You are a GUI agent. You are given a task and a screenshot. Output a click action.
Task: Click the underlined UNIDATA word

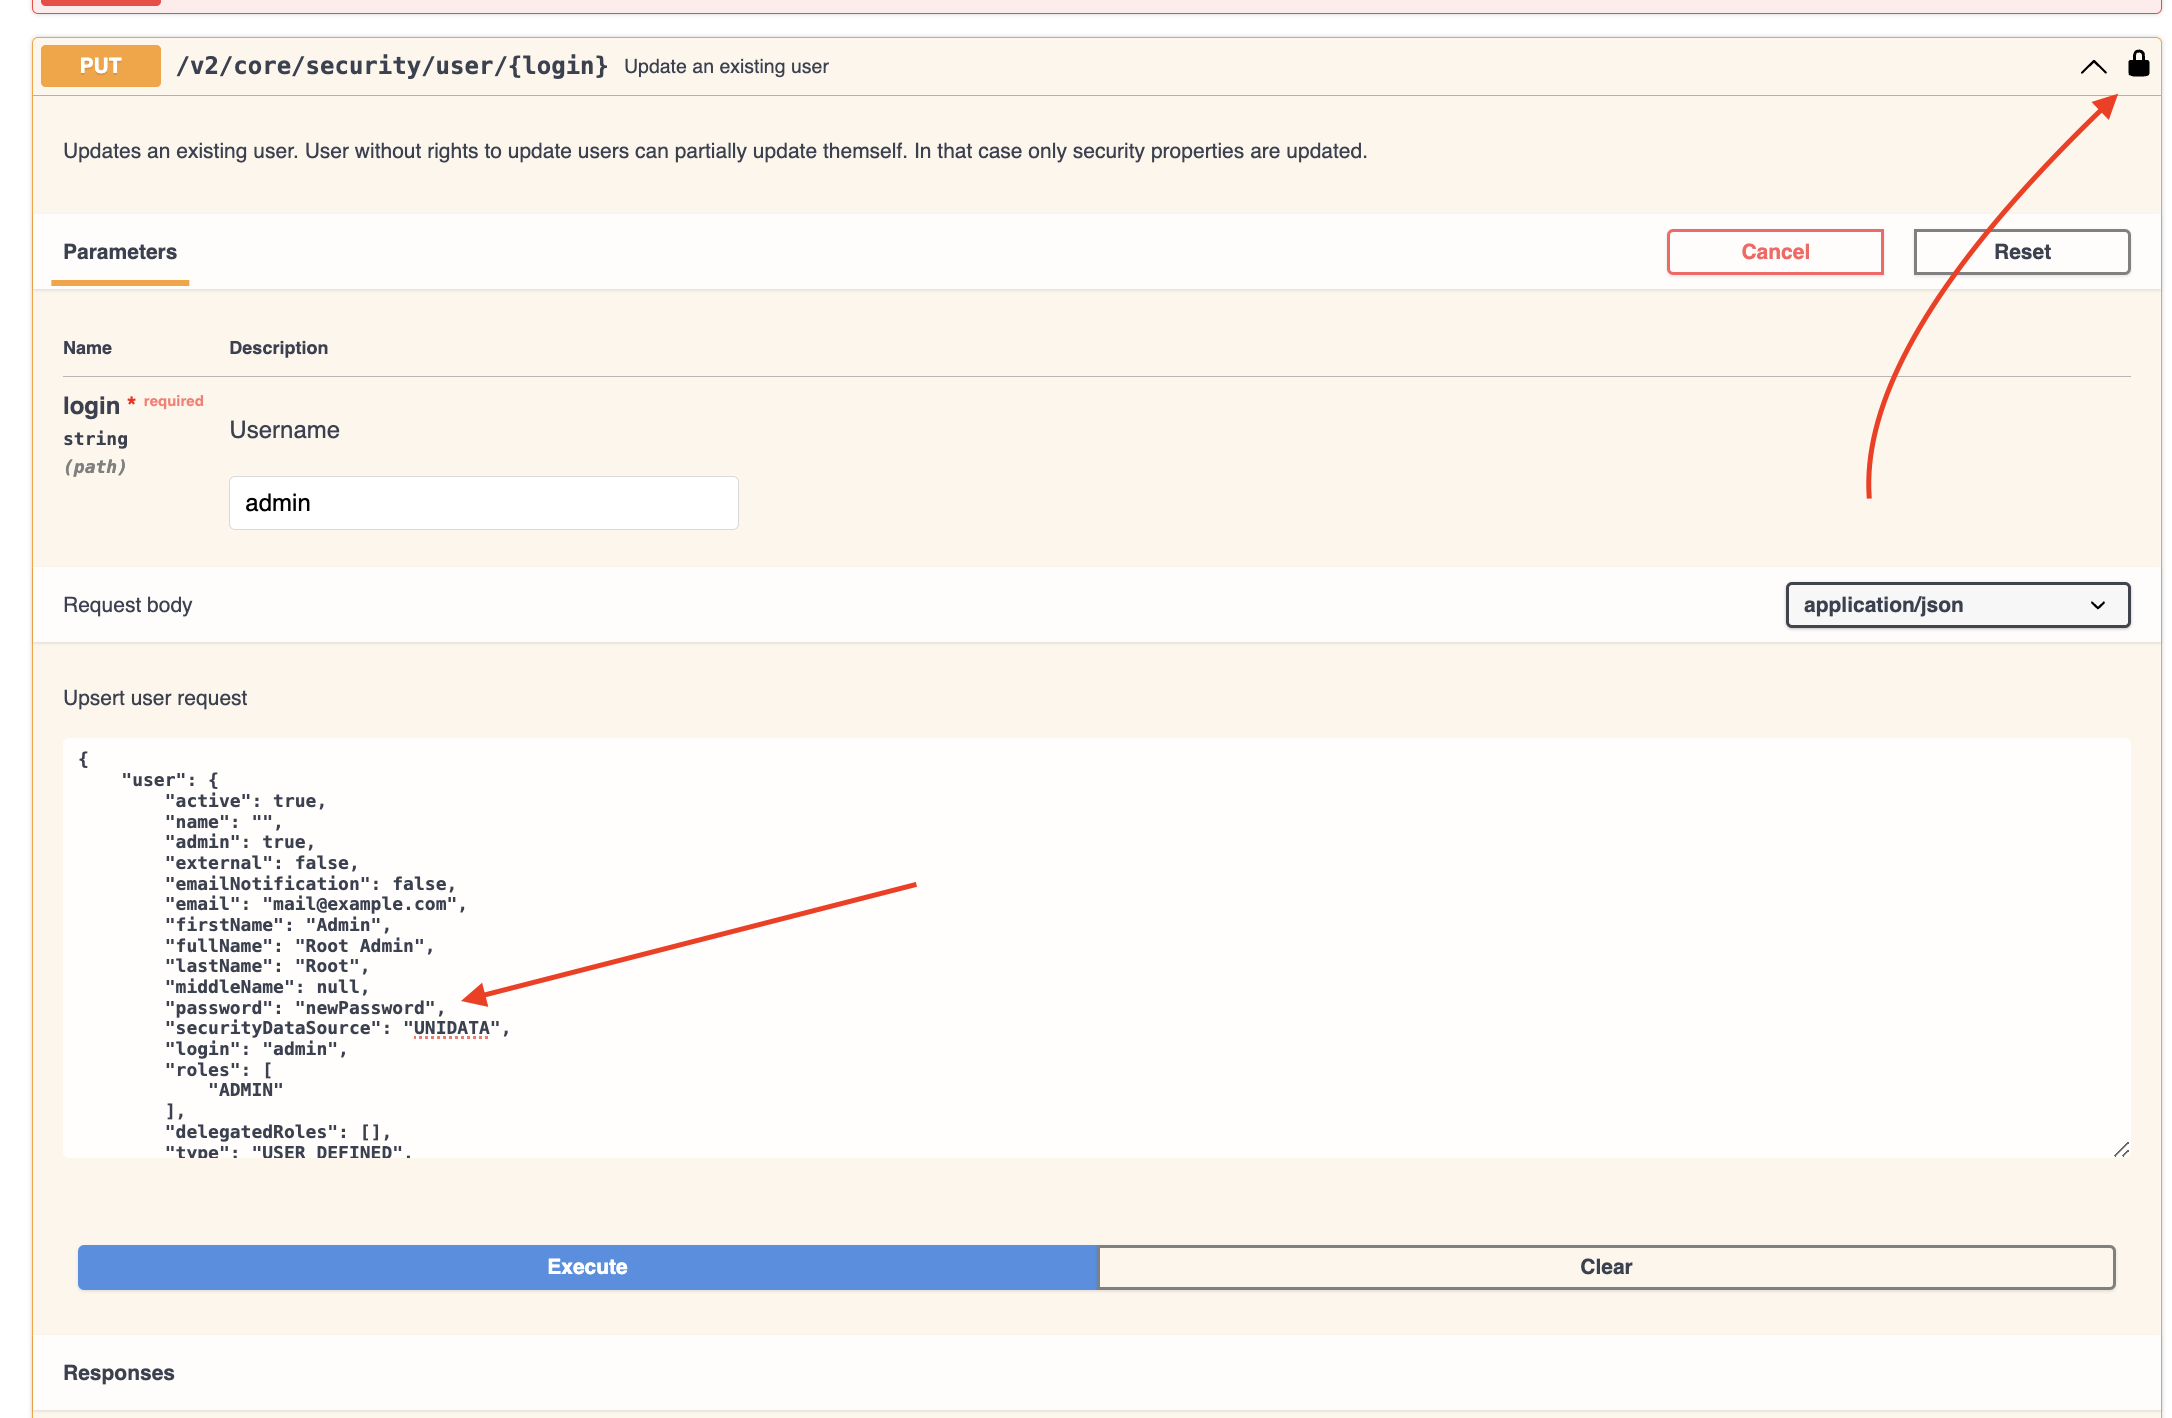451,1028
